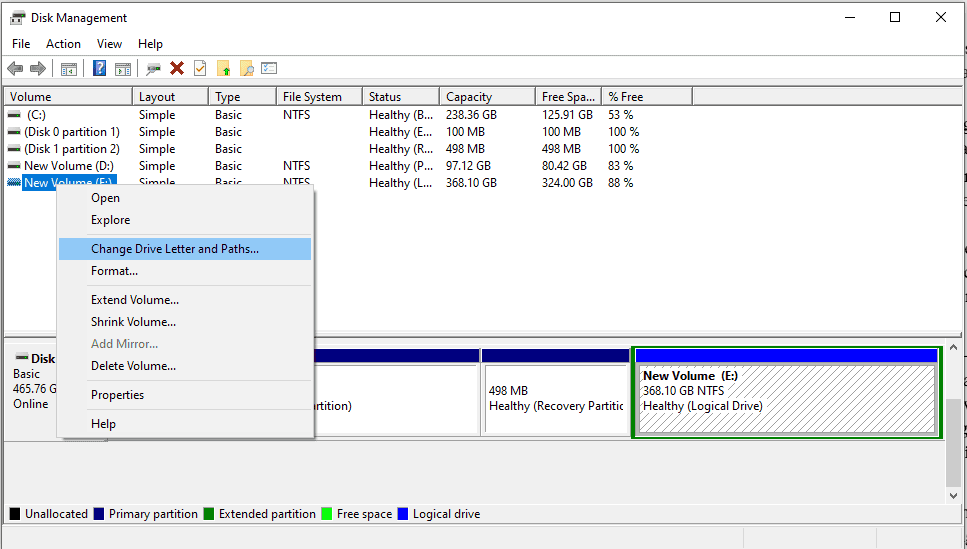Sort by the File System column header
The image size is (967, 549).
tap(319, 97)
